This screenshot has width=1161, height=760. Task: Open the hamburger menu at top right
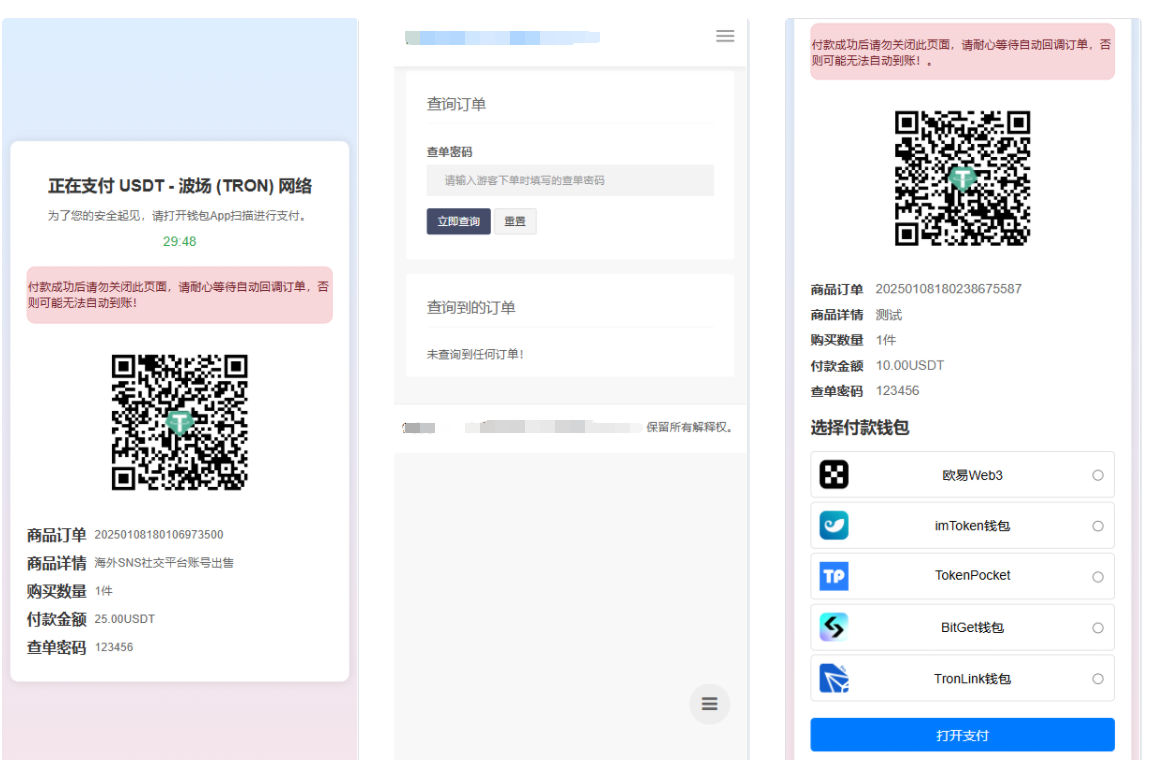[725, 36]
